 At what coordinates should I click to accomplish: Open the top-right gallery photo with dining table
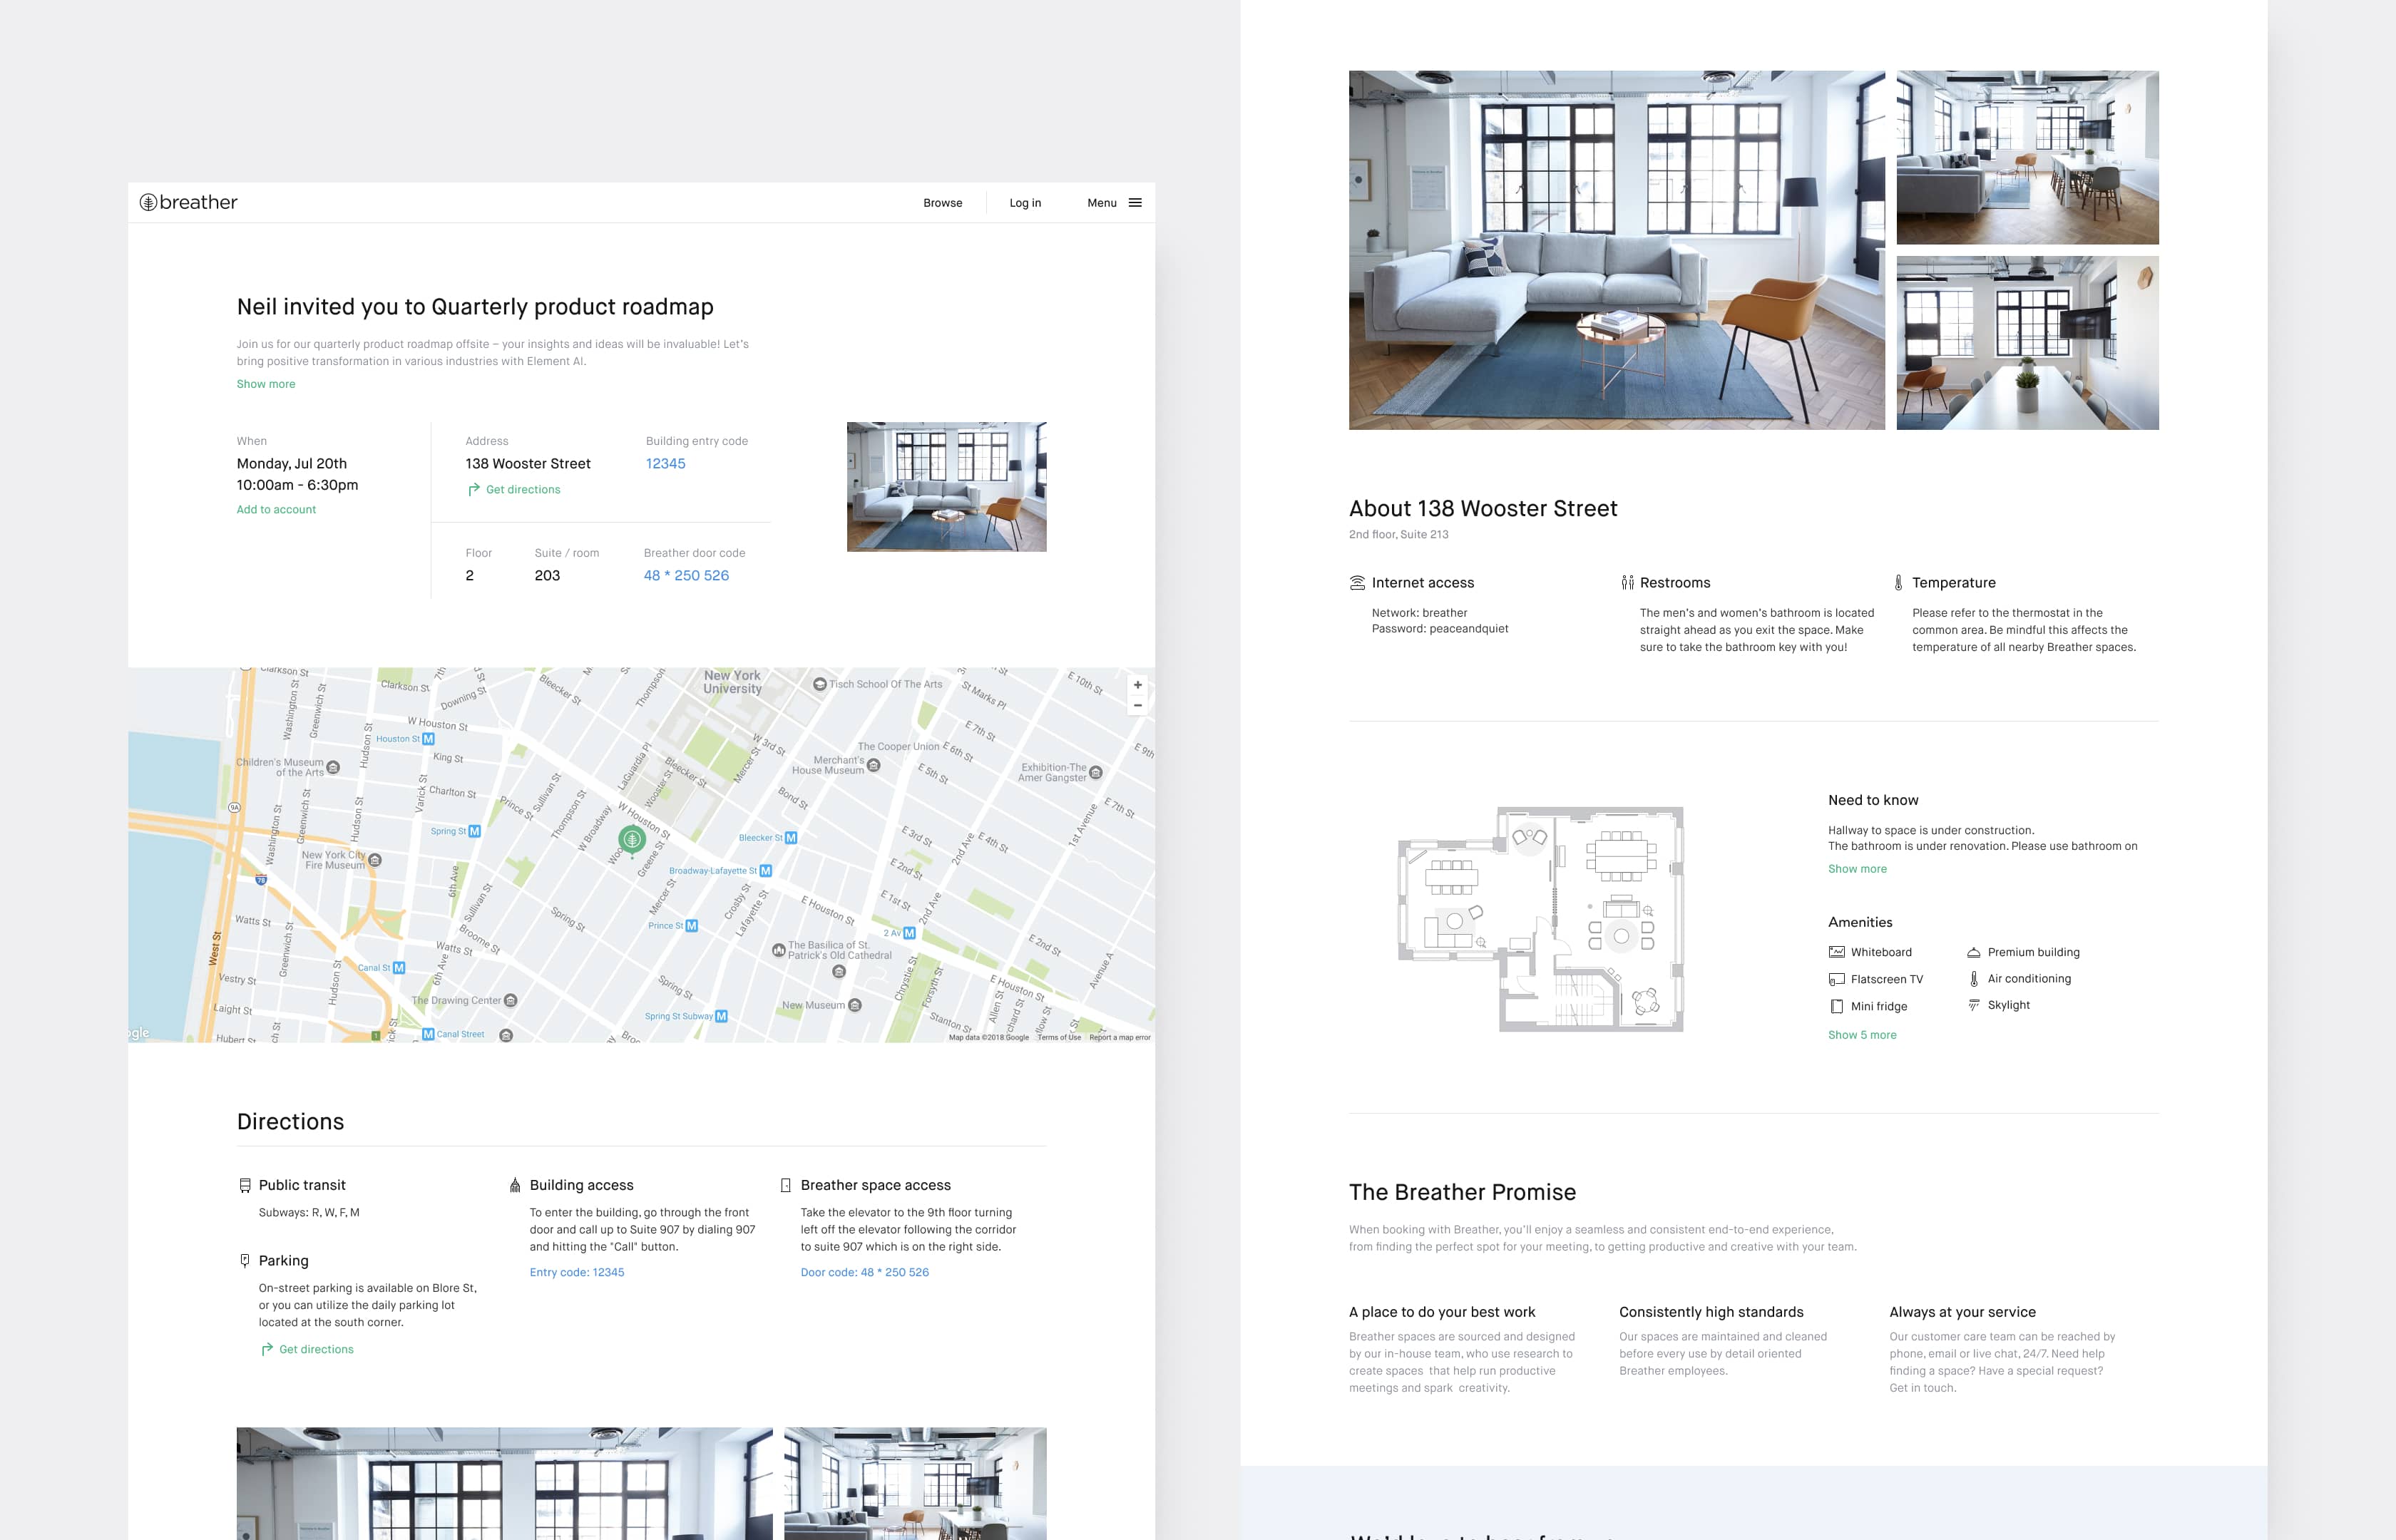coord(2027,158)
